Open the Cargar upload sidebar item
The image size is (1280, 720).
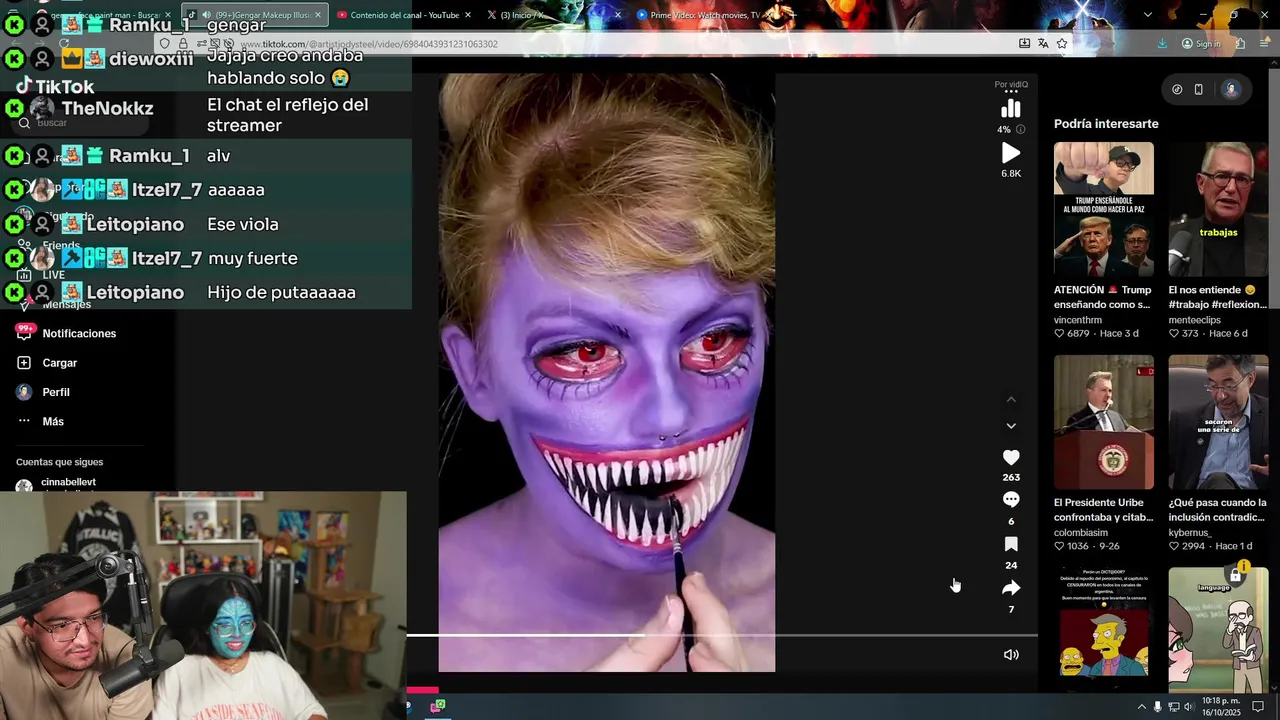(59, 363)
